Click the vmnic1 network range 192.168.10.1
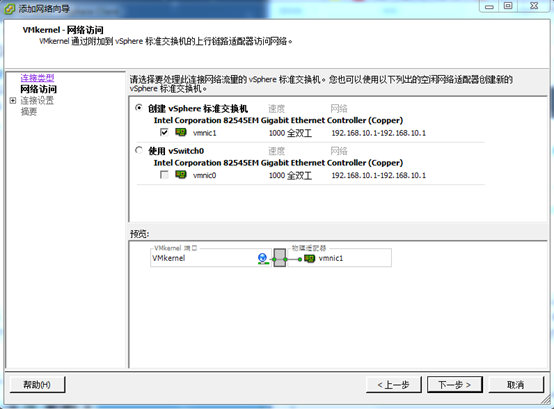Viewport: 554px width, 409px height. tap(378, 133)
